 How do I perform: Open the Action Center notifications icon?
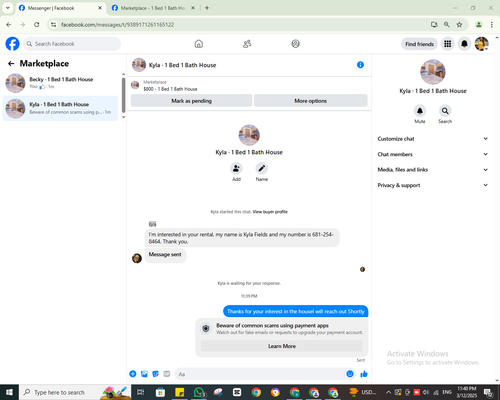pos(489,392)
